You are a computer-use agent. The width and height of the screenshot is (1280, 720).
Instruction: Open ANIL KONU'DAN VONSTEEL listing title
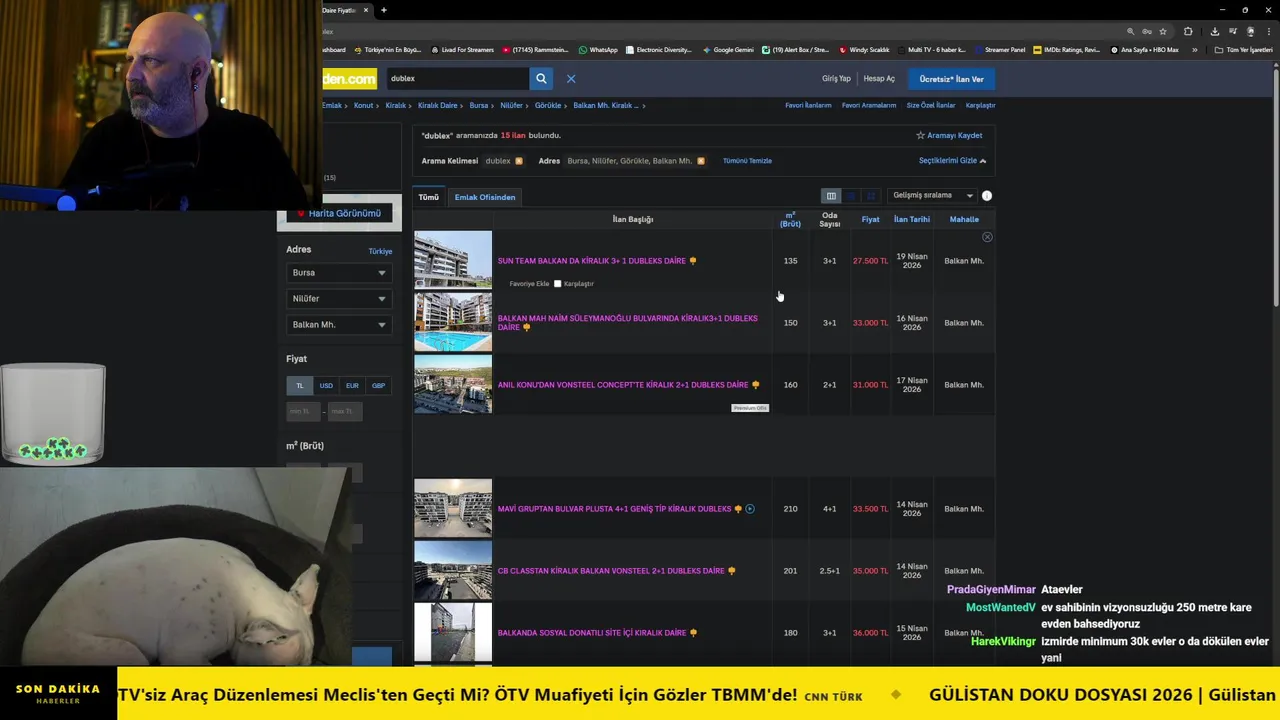[x=623, y=385]
